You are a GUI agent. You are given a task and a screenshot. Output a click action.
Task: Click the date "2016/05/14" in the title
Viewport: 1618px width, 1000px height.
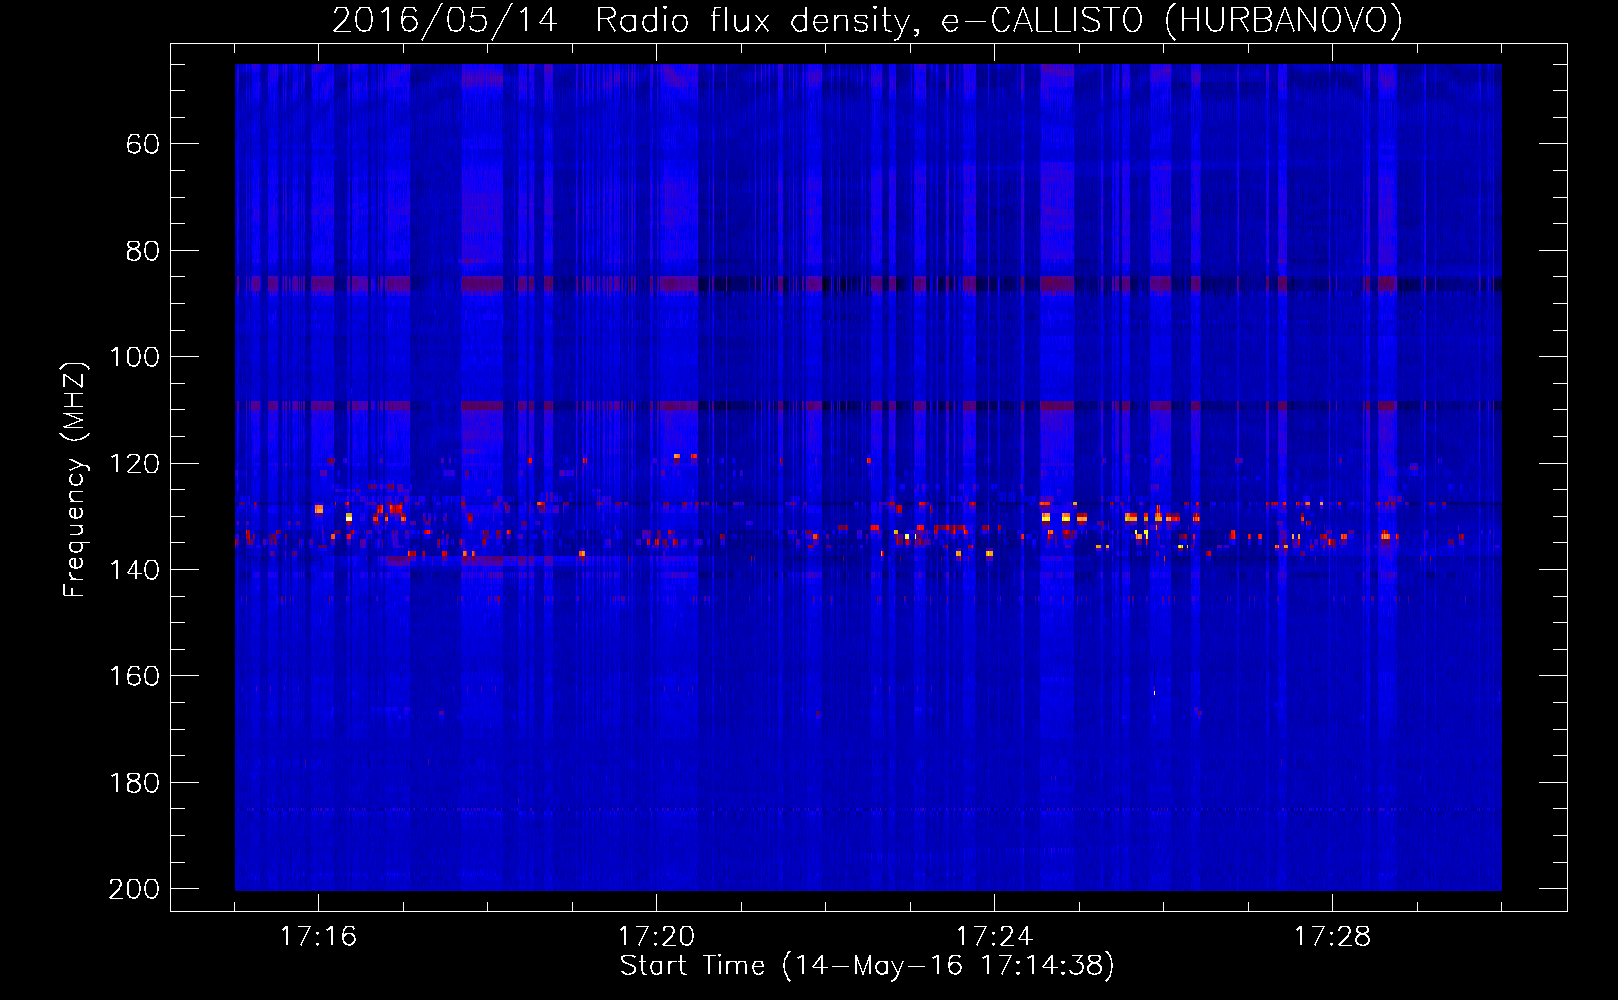pos(445,20)
